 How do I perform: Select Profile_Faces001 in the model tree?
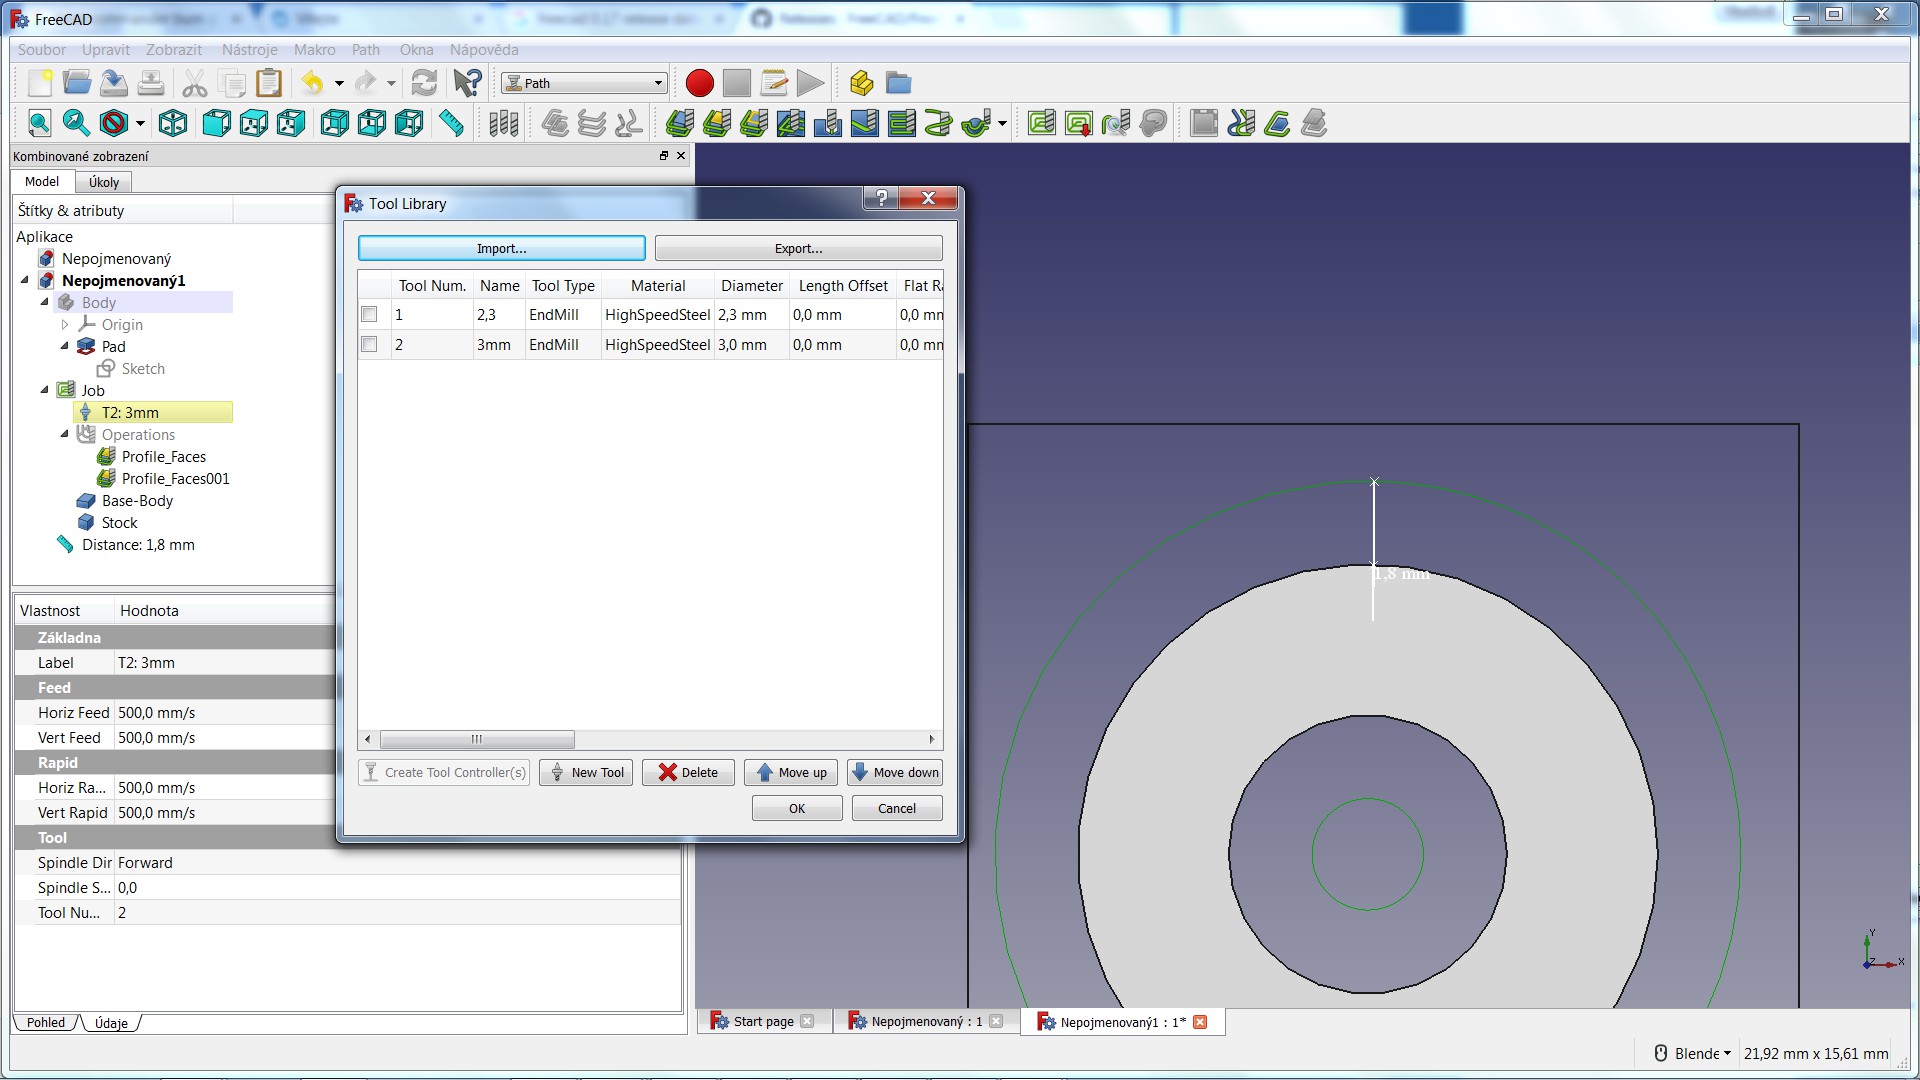pos(175,478)
